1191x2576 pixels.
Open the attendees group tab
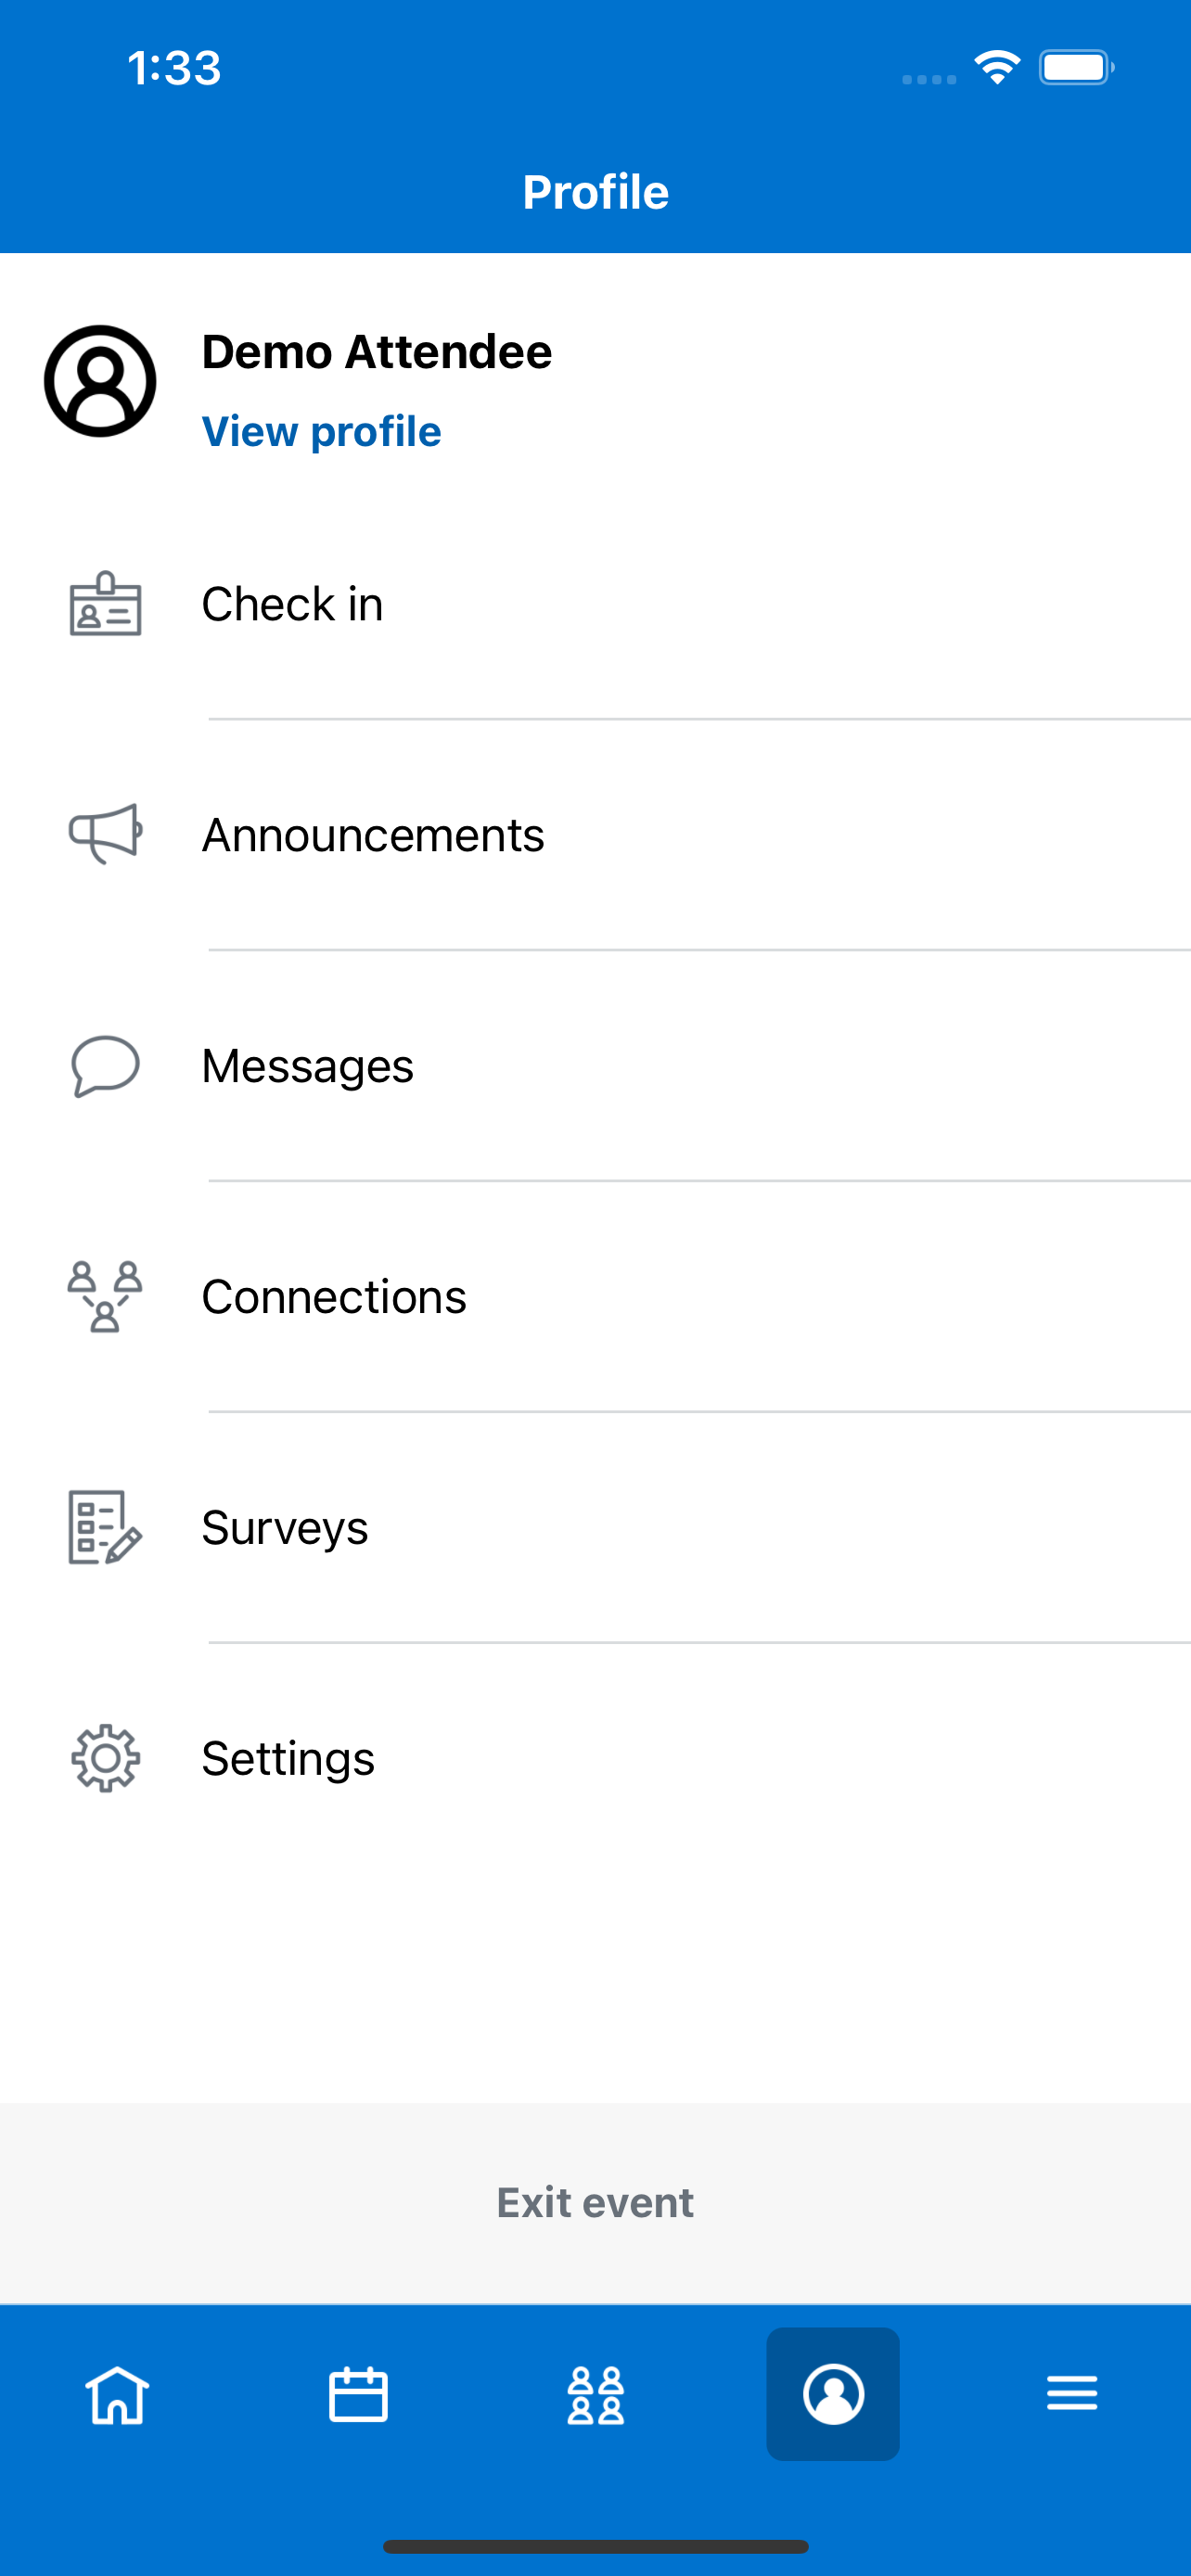pyautogui.click(x=596, y=2395)
